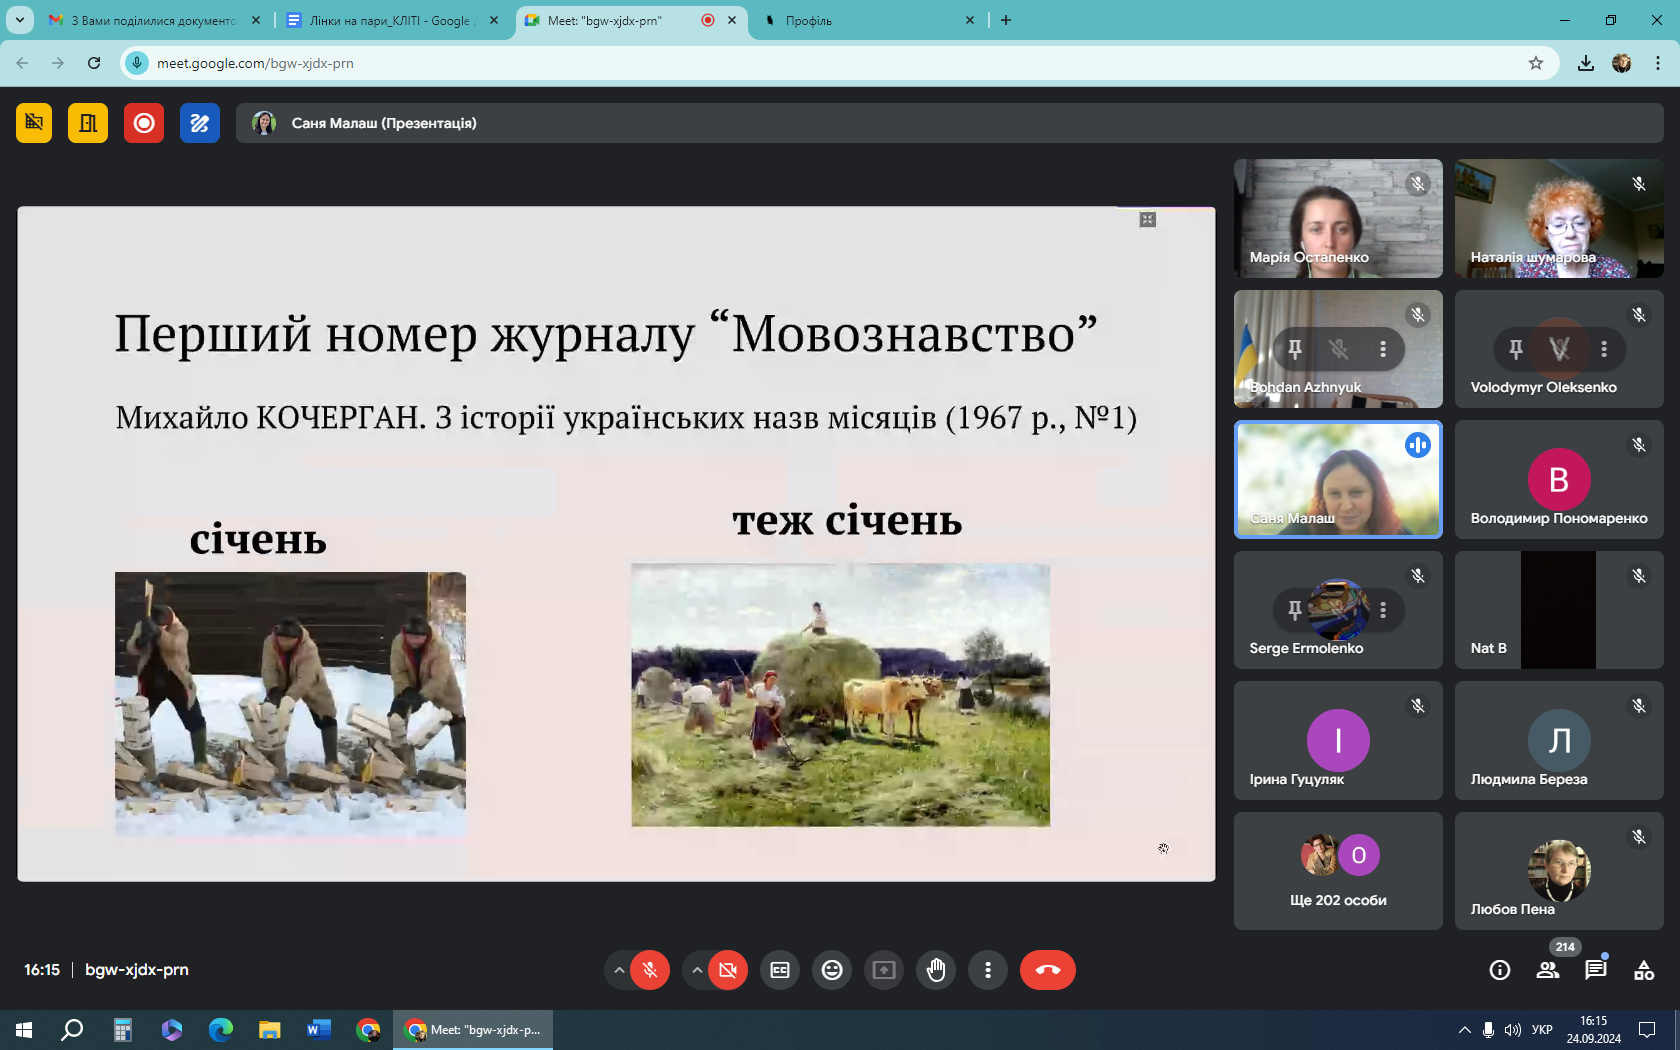This screenshot has width=1680, height=1050.
Task: Open Word from the Windows taskbar
Action: 319,1030
